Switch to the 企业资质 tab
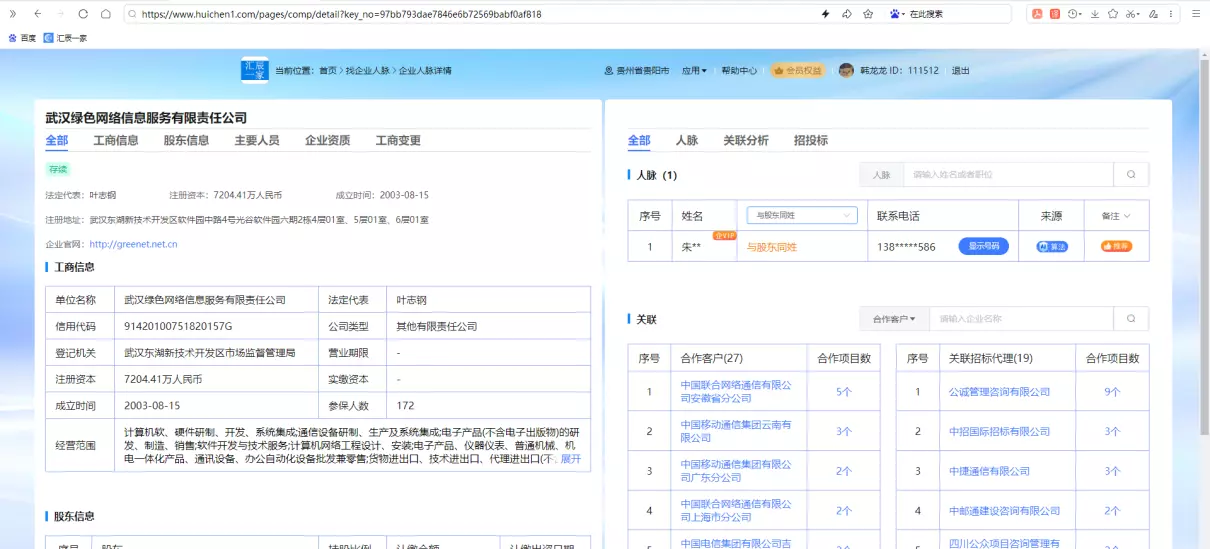 click(x=327, y=141)
